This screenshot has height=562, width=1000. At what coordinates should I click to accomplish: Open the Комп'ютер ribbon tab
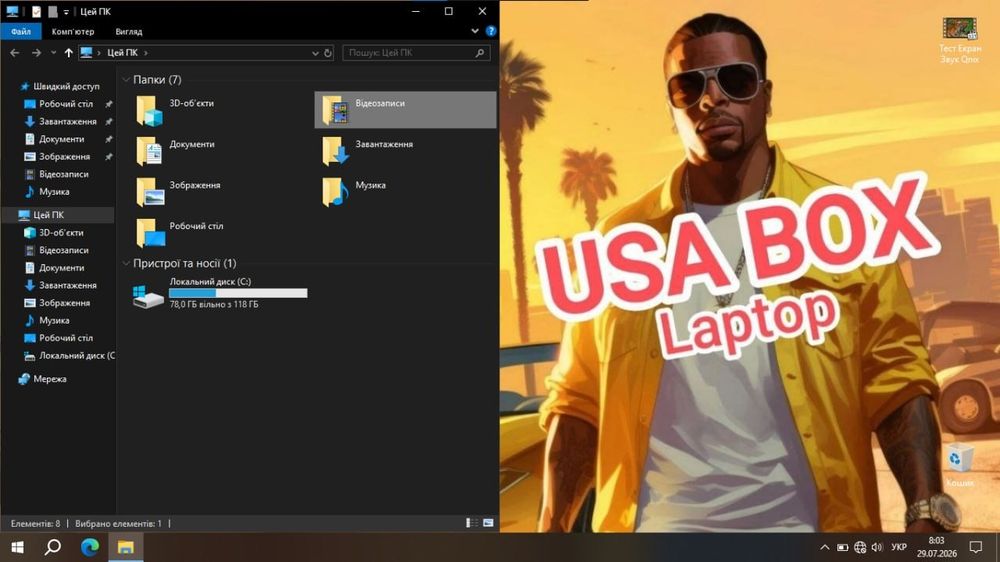73,31
